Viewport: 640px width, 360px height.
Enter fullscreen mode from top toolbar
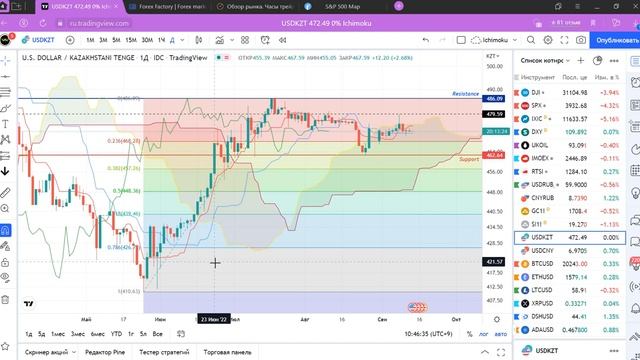564,40
